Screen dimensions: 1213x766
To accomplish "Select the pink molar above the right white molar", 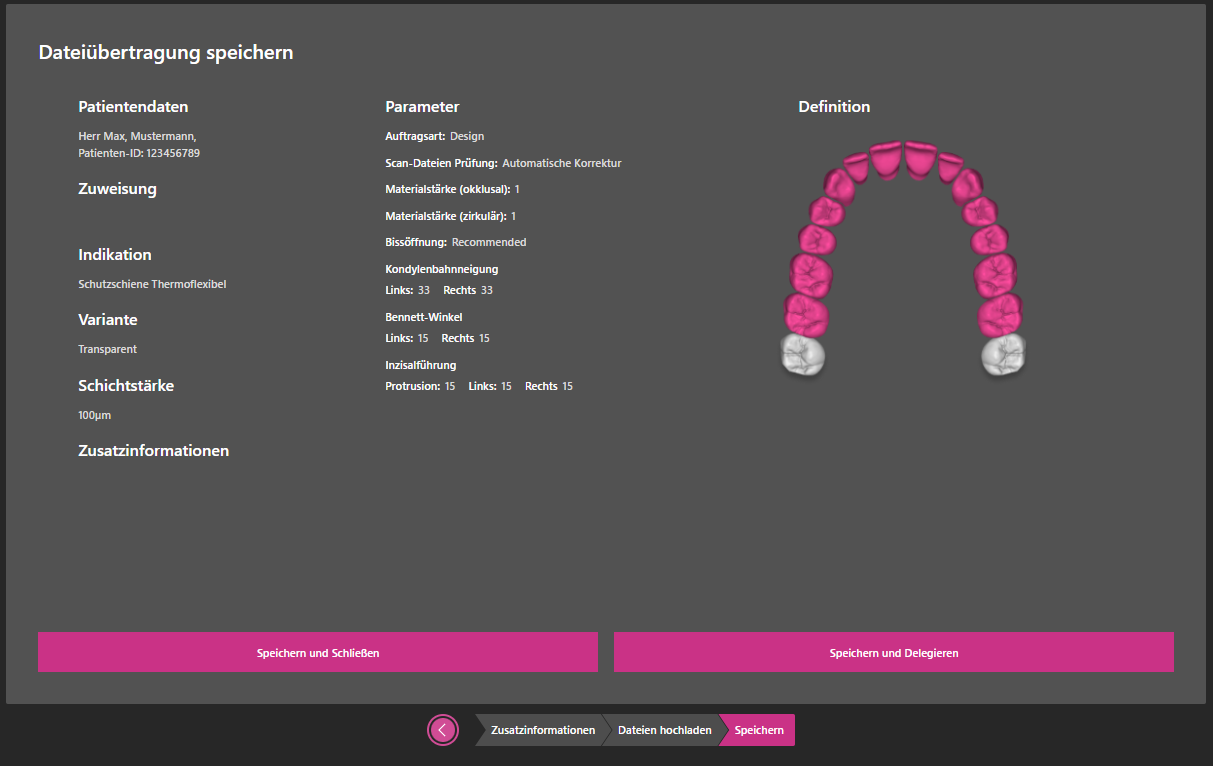I will point(998,313).
